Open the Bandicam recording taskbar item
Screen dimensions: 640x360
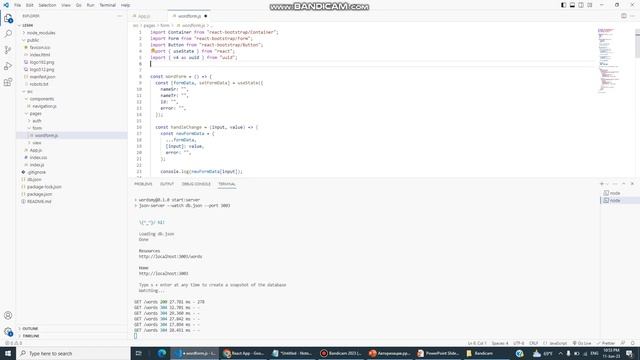click(340, 353)
